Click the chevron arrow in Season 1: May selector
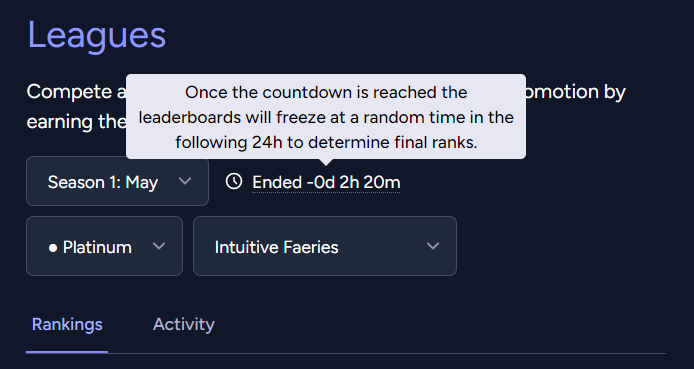The image size is (694, 369). [185, 181]
